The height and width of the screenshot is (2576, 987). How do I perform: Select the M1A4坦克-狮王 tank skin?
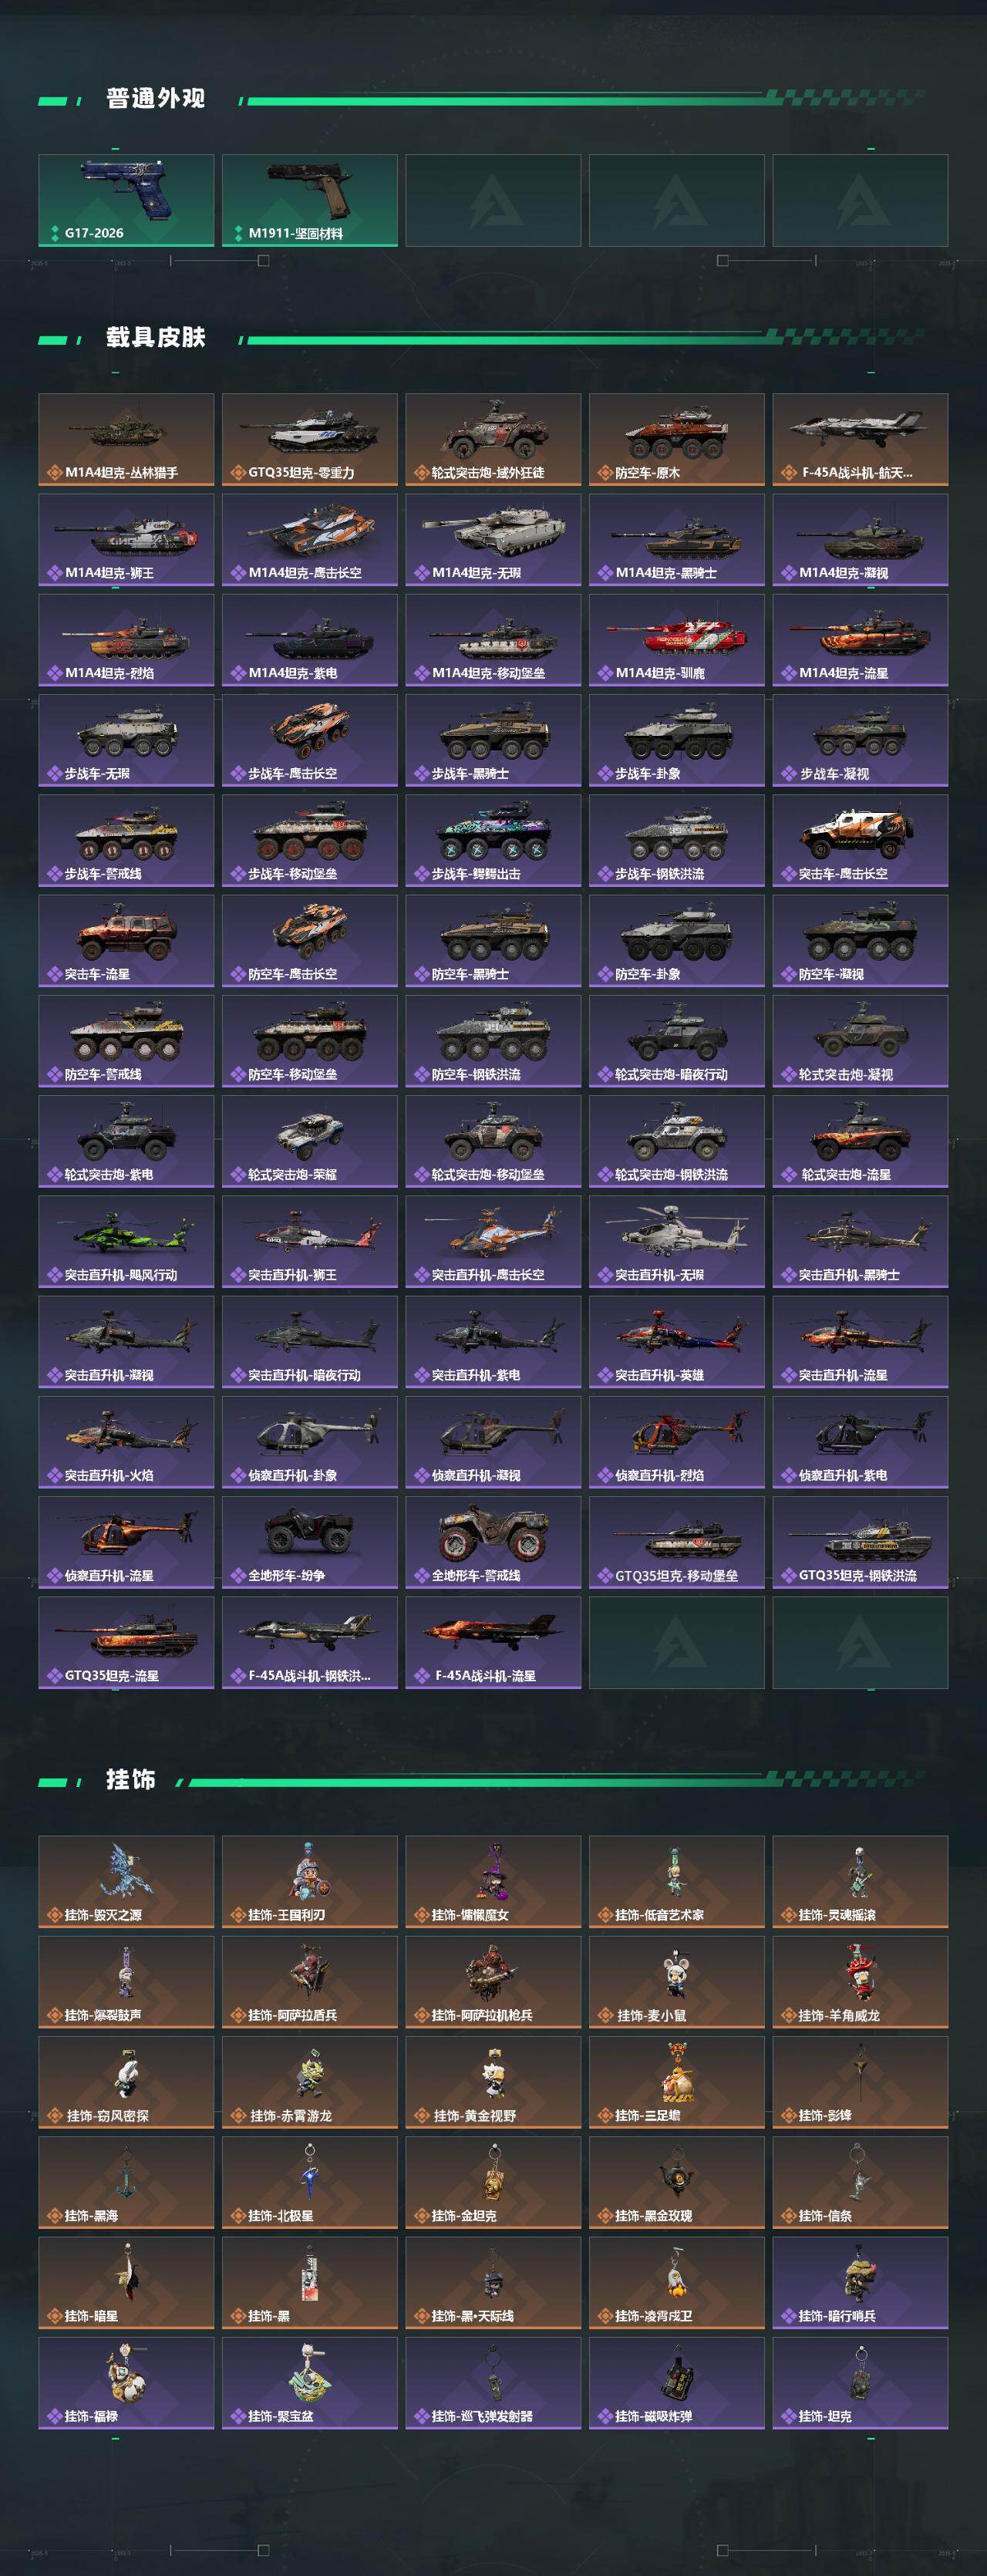(126, 540)
